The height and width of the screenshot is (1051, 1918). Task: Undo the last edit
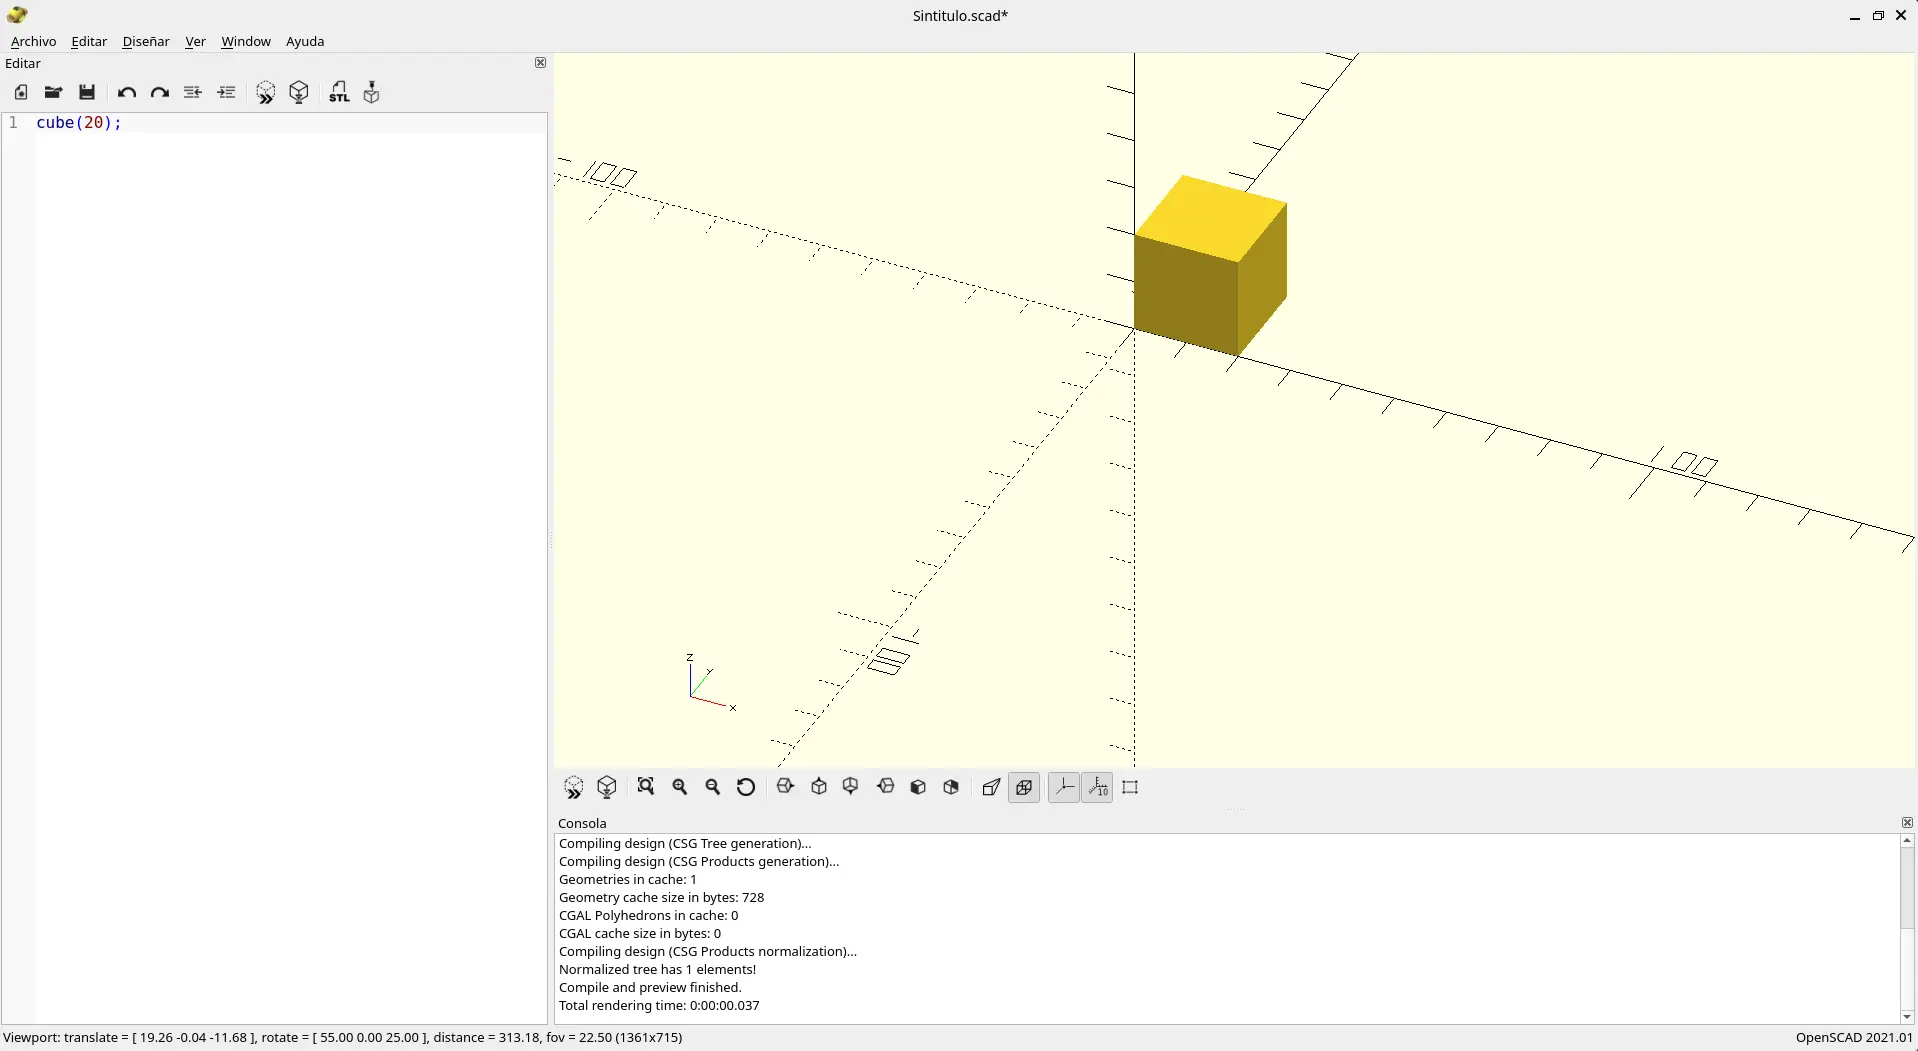coord(127,92)
